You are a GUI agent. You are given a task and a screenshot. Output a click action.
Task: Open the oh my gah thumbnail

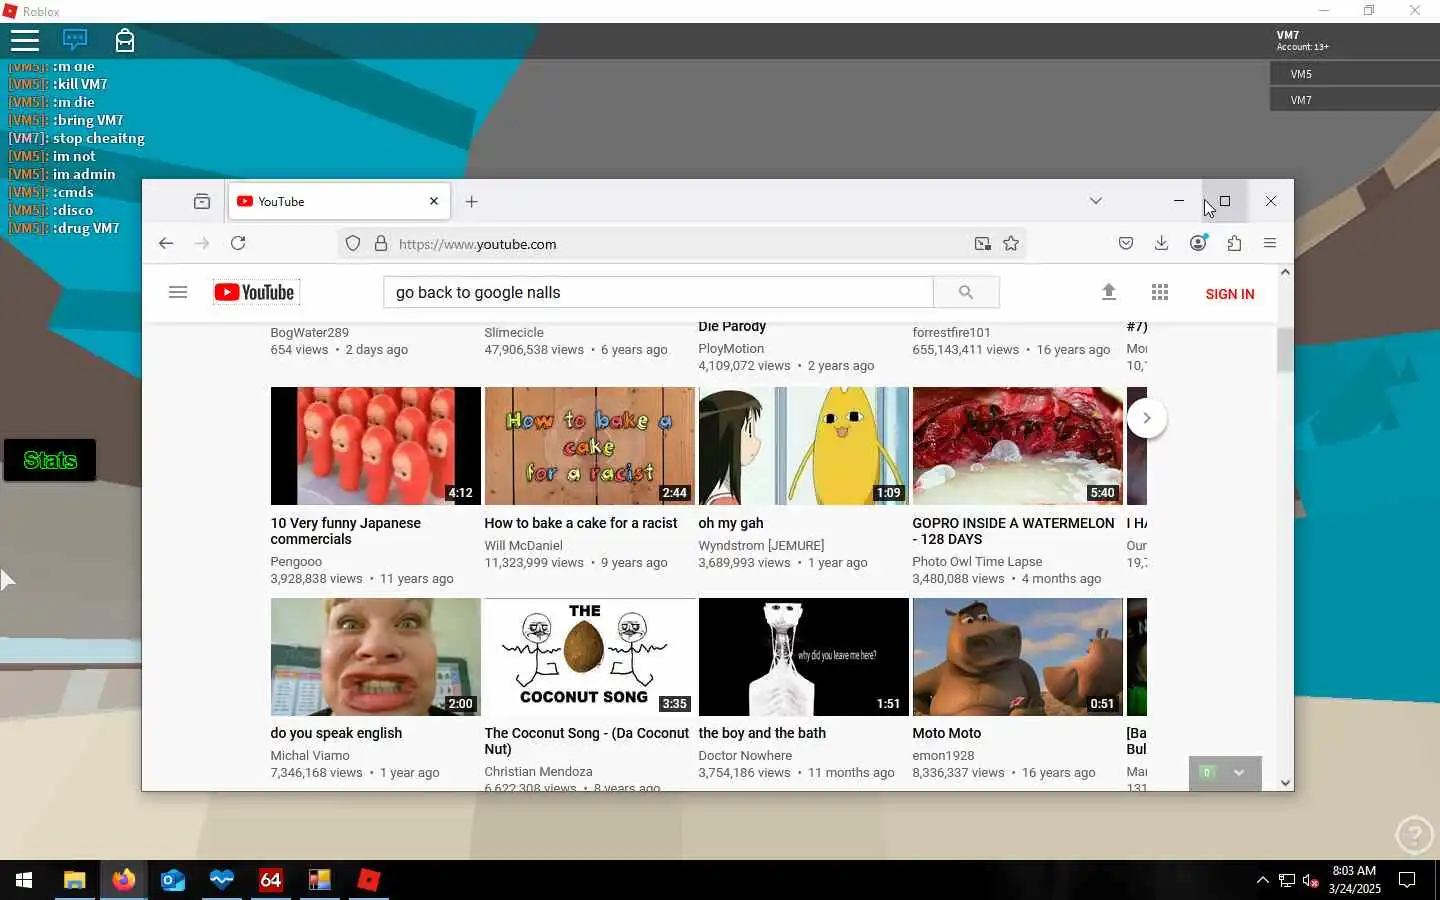pos(803,446)
